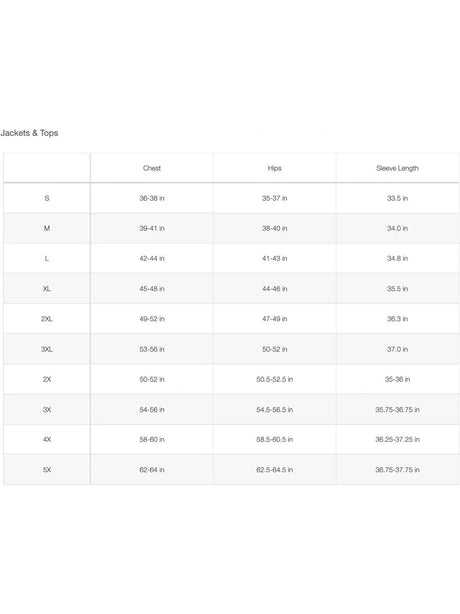Viewport: 460px width, 614px height.
Task: Select the 50.5-52.5 in hips cell
Action: point(274,379)
